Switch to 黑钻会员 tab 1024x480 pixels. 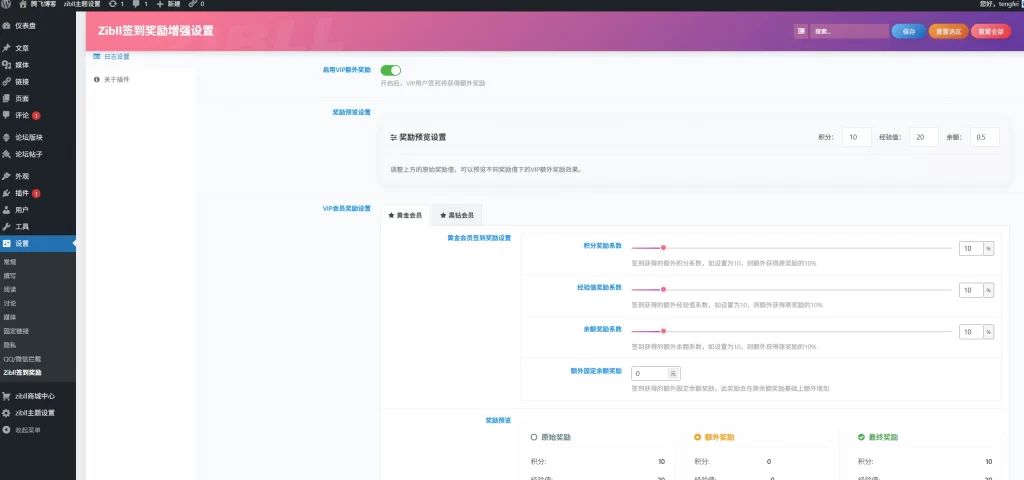coord(456,215)
